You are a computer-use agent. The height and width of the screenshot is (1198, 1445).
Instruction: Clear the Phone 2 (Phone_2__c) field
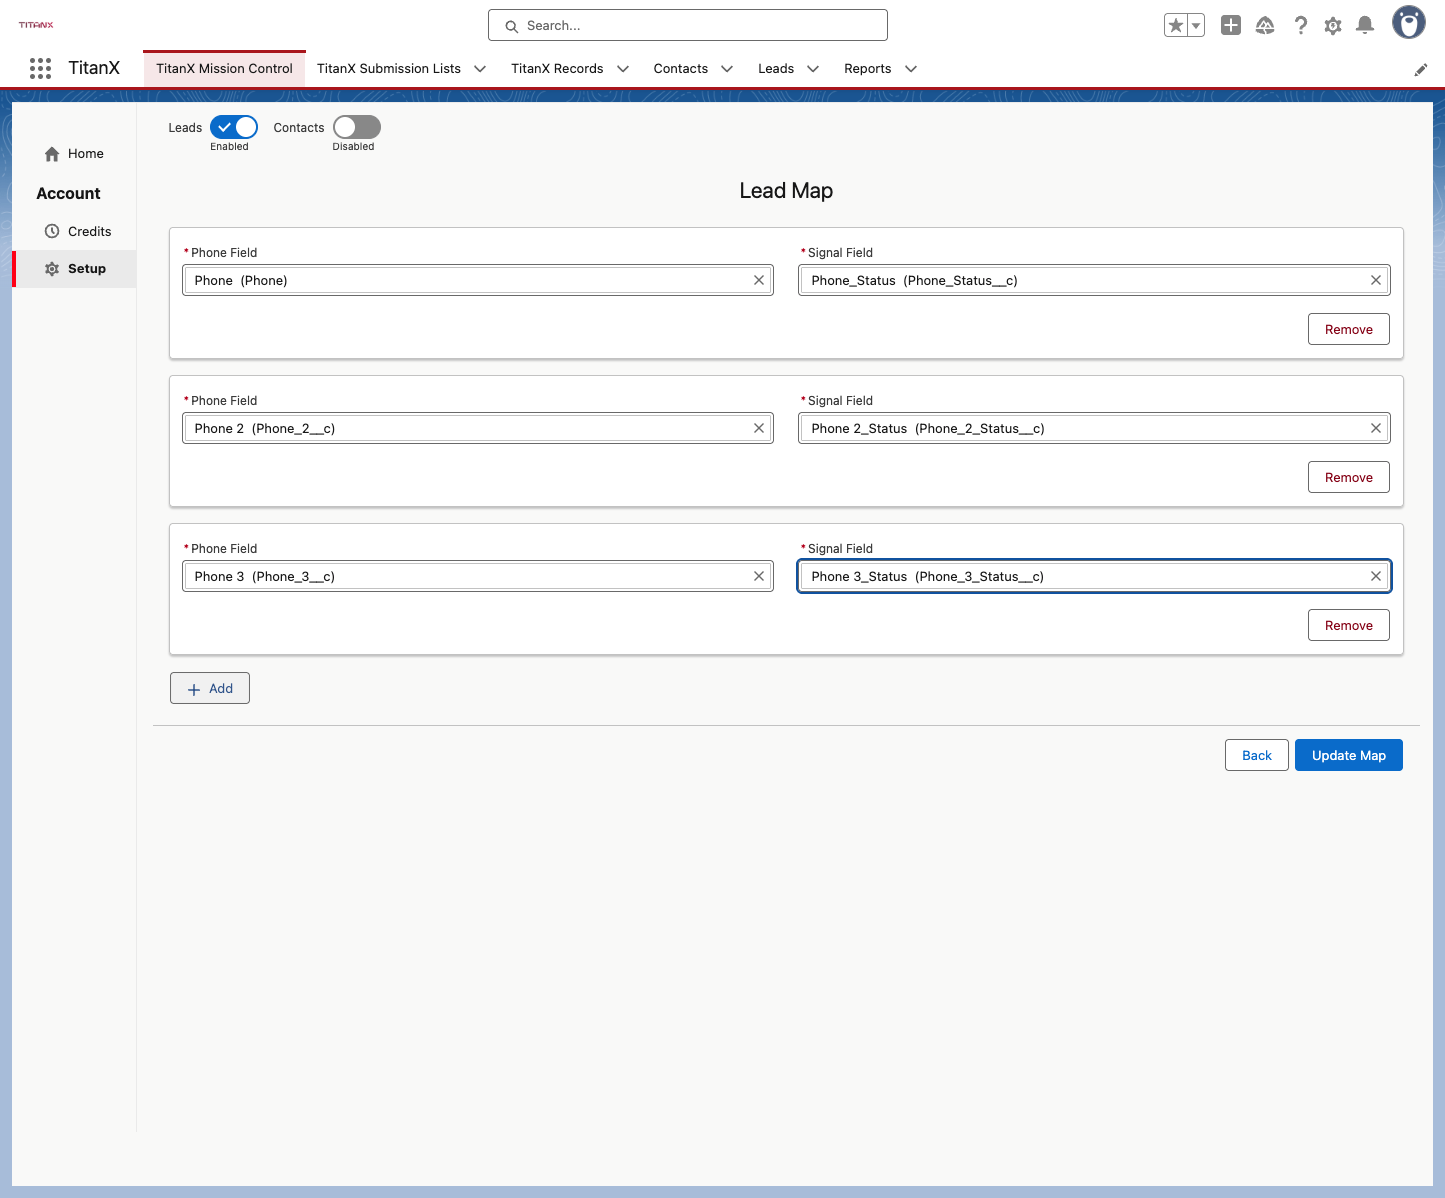click(759, 428)
